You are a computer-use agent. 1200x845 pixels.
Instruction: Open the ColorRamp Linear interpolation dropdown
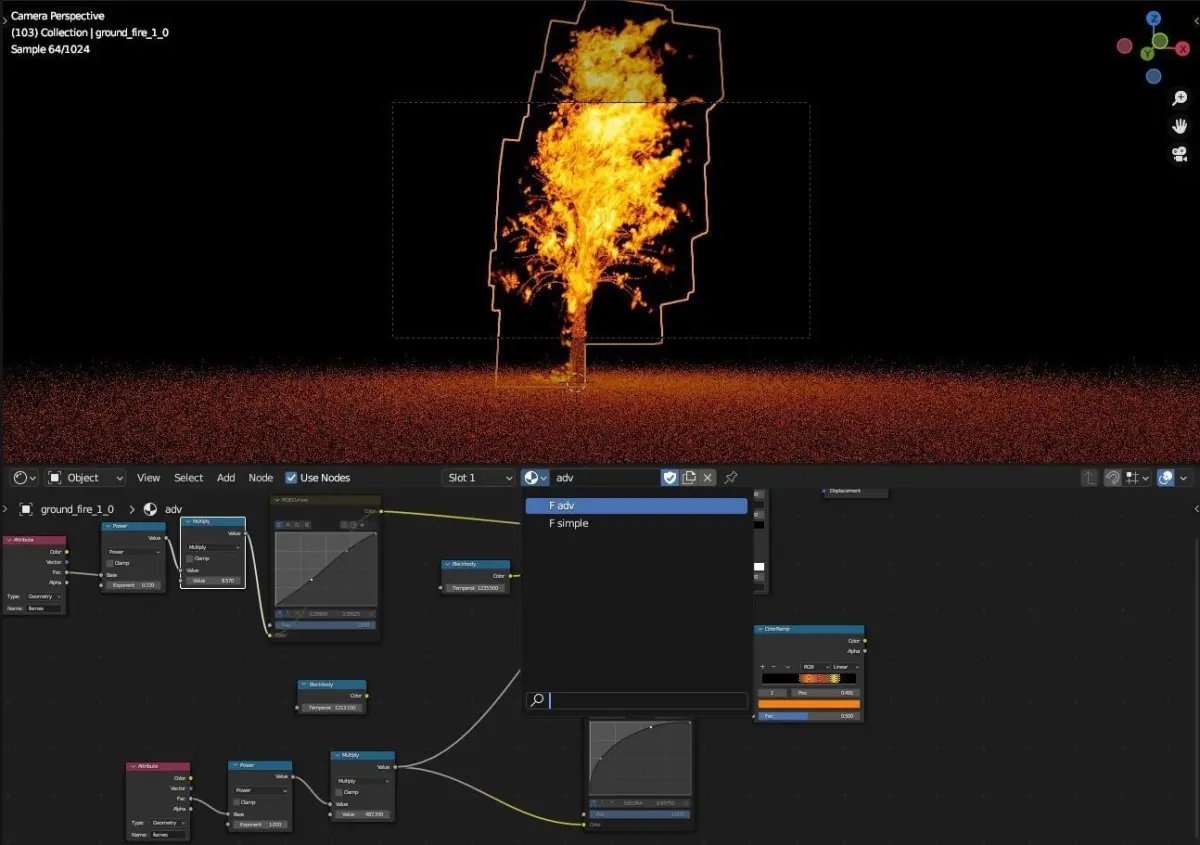click(x=844, y=667)
